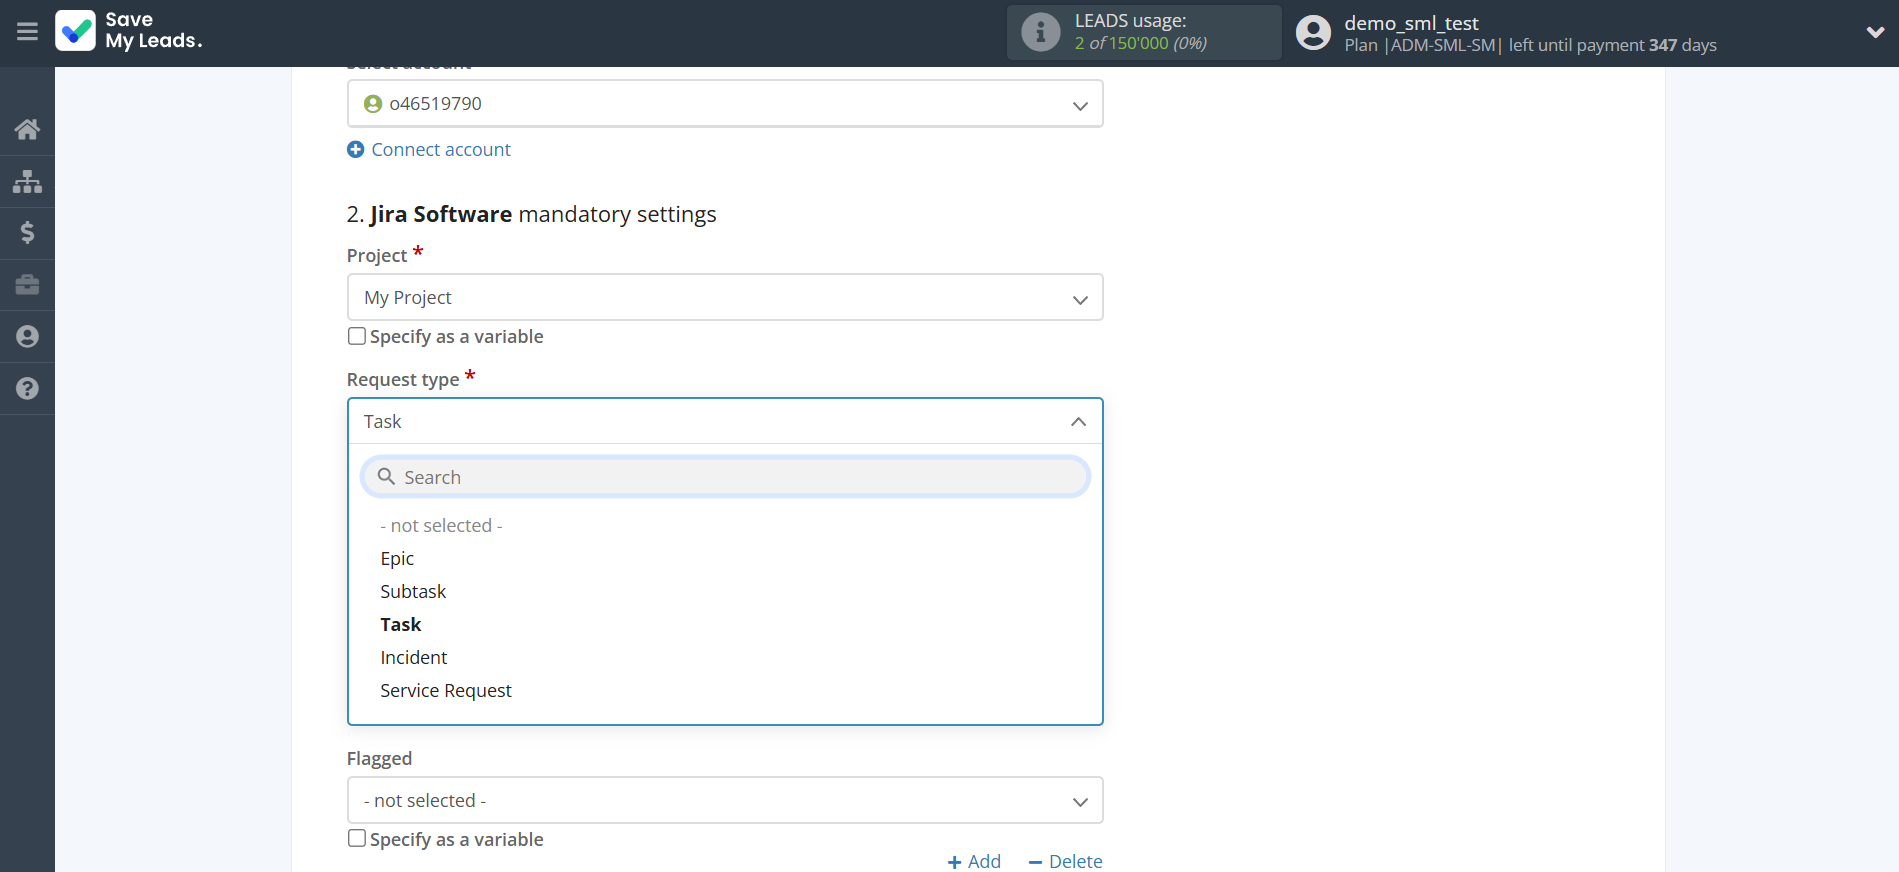
Task: Click the LEADS usage info icon
Action: [1040, 32]
